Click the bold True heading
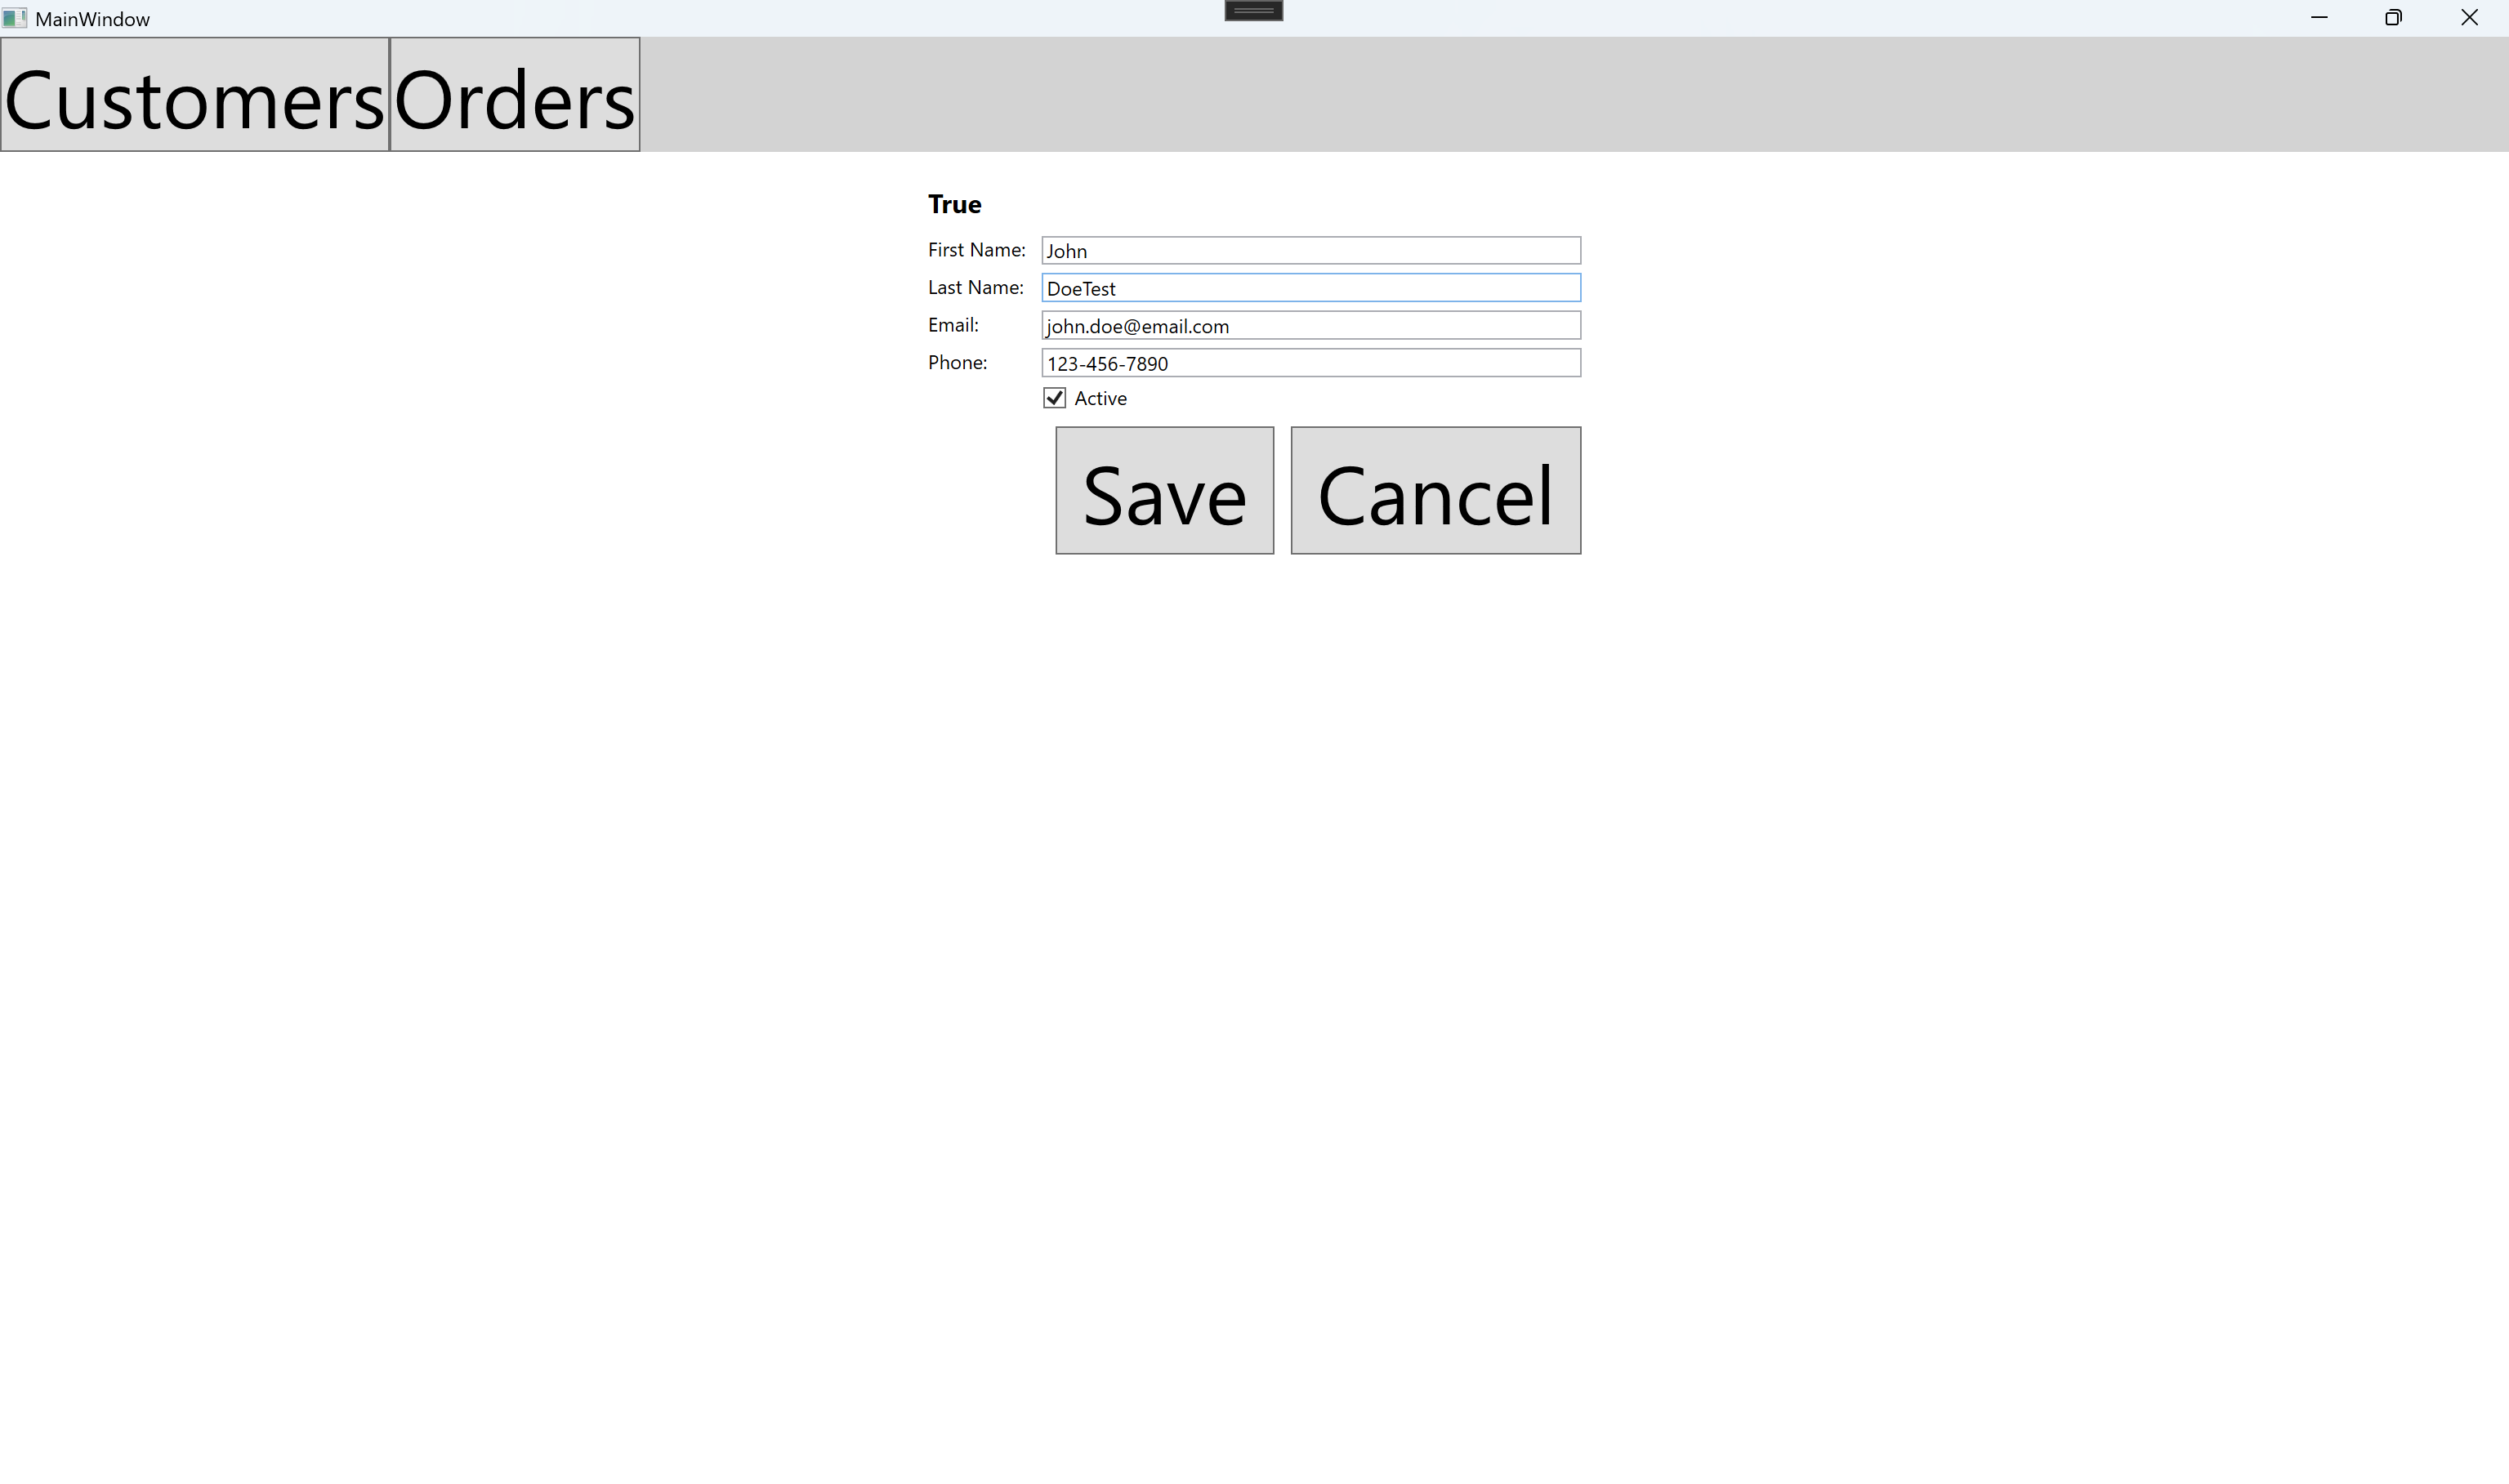2509x1484 pixels. (954, 205)
